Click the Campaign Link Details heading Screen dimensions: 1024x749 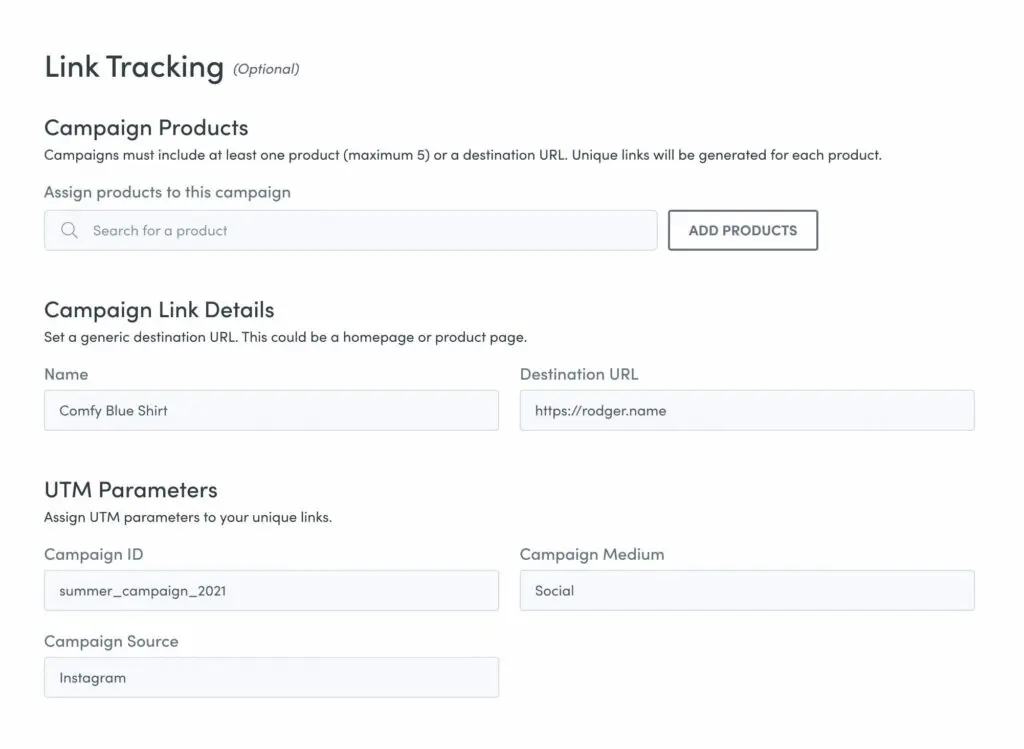tap(159, 310)
